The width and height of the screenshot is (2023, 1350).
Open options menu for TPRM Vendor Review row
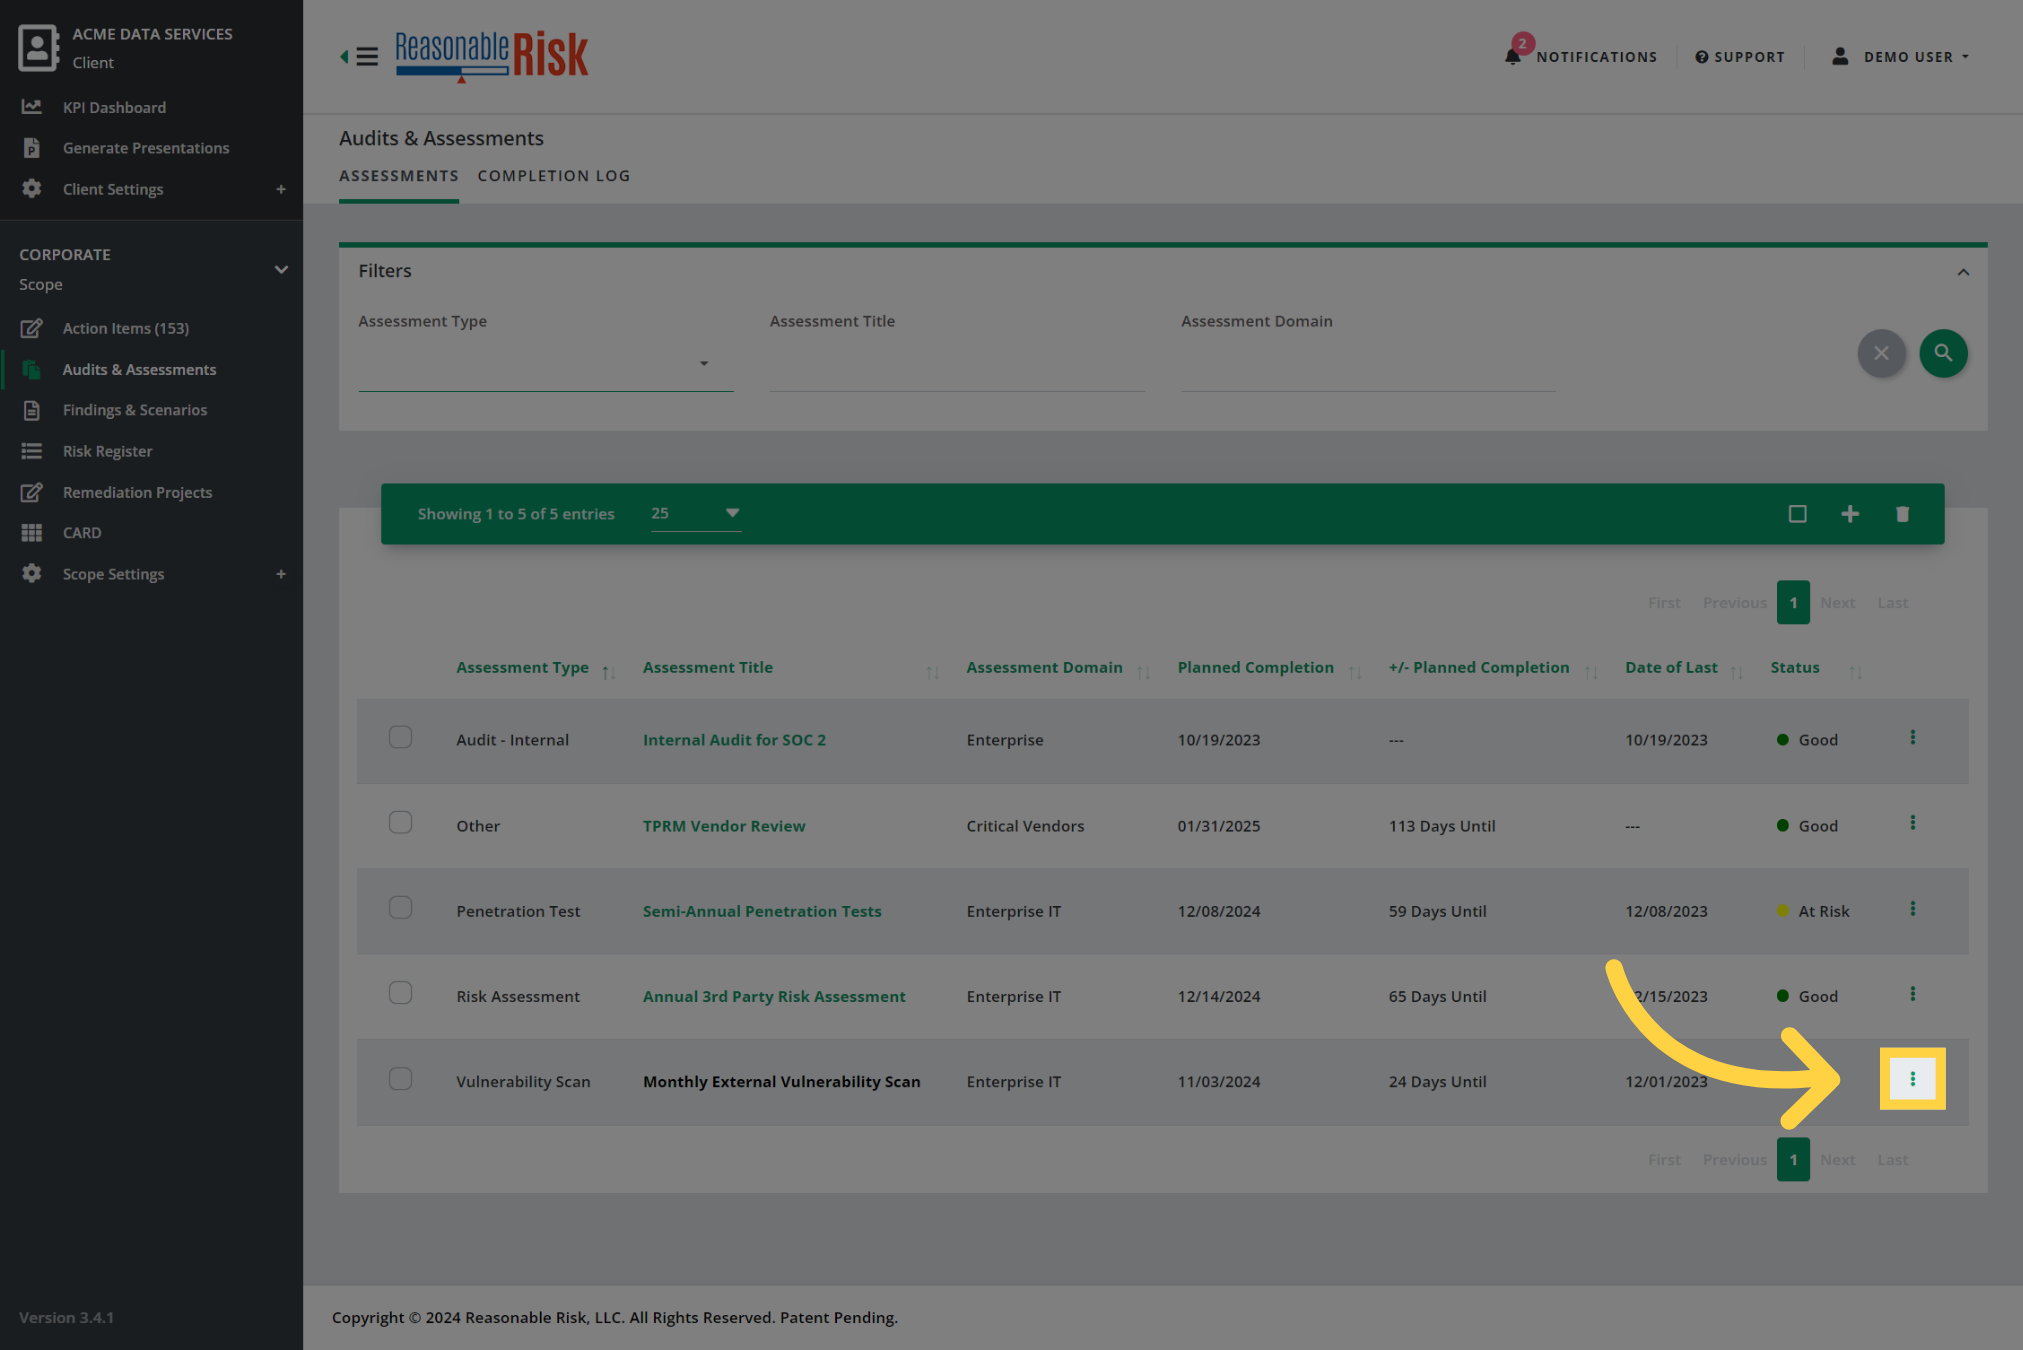click(1912, 822)
